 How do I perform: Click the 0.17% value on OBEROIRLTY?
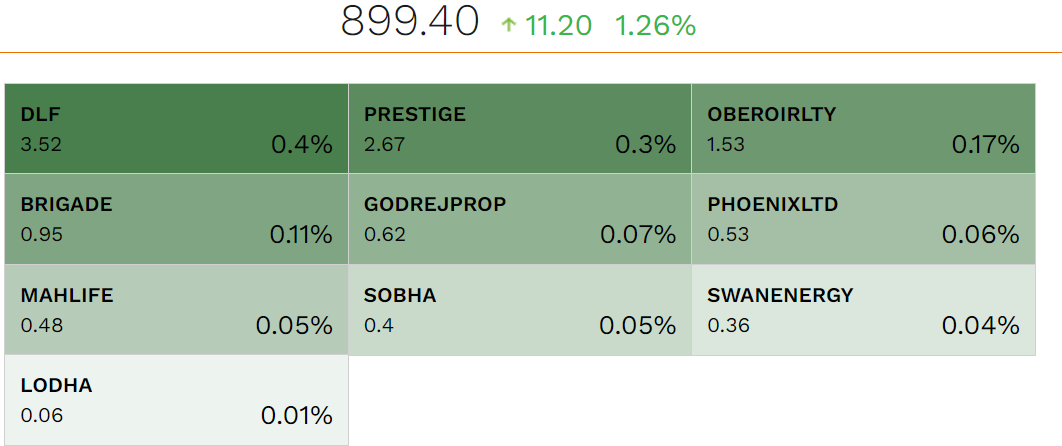click(x=985, y=145)
